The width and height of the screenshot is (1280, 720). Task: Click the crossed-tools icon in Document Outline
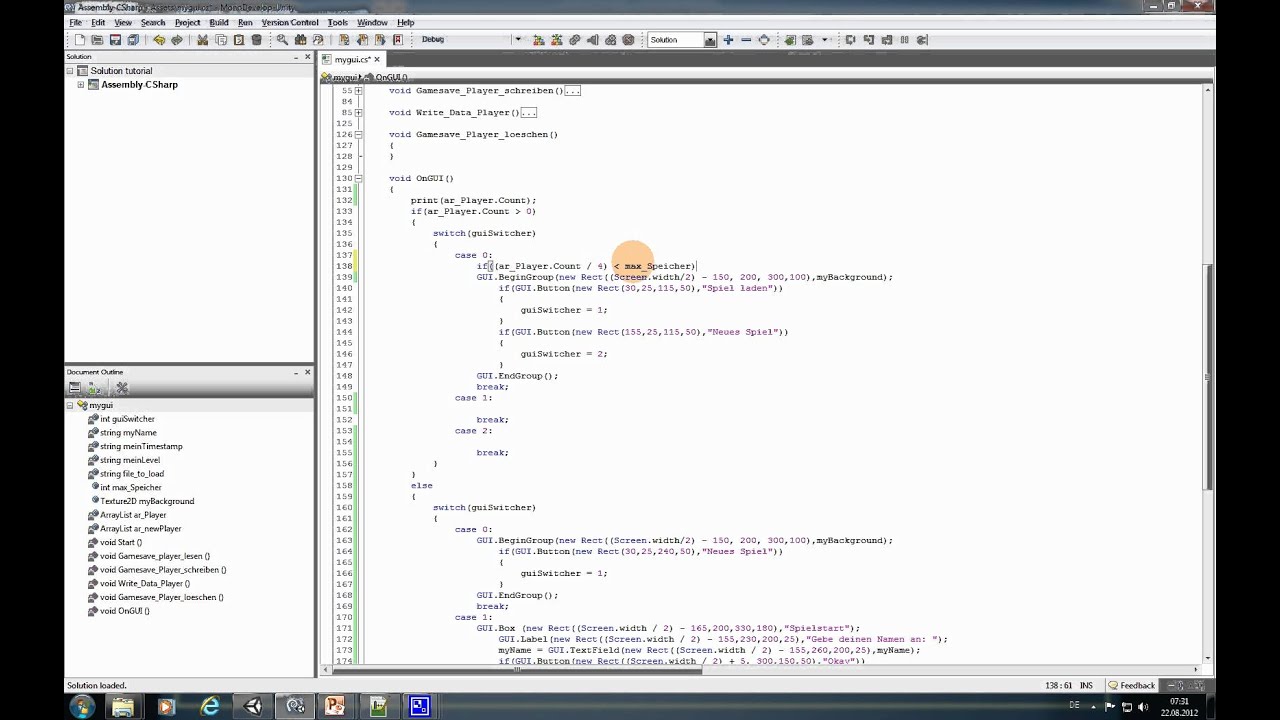click(x=122, y=388)
